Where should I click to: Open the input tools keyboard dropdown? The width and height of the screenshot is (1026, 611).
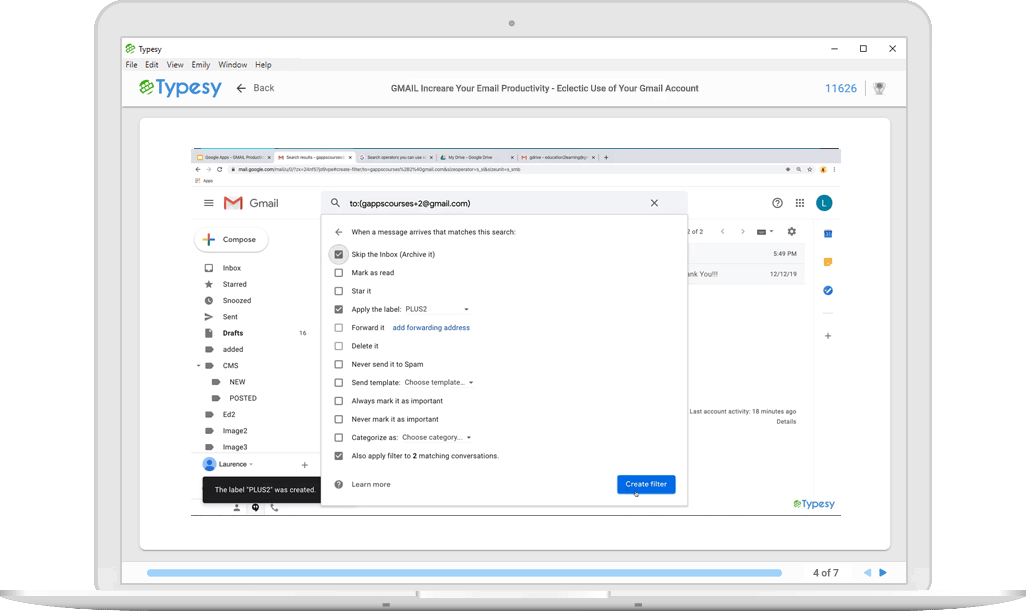tap(765, 232)
